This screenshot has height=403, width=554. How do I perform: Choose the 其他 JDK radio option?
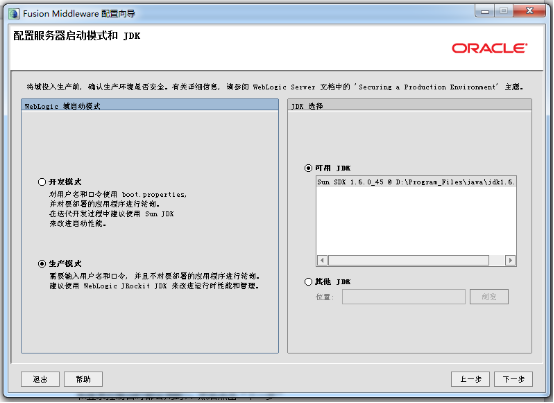pyautogui.click(x=308, y=282)
